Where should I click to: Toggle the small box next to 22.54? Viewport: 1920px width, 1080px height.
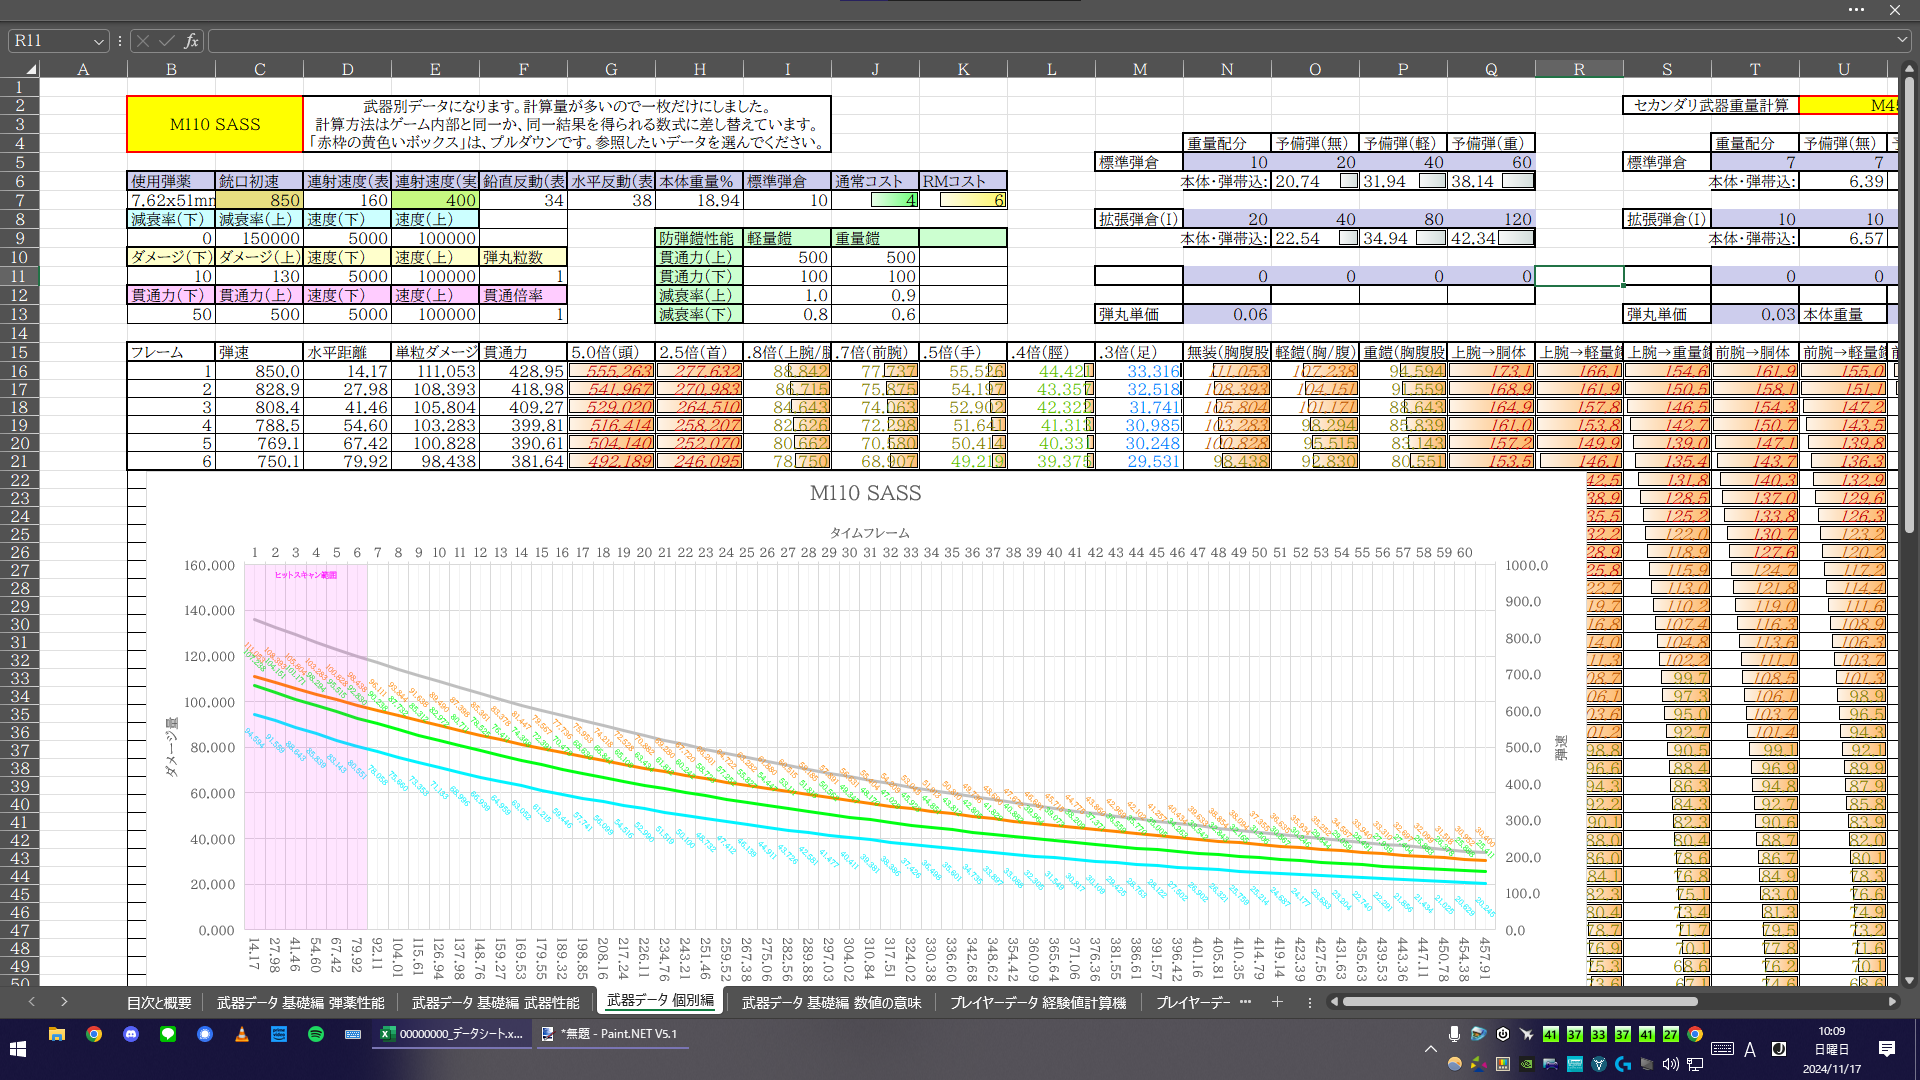(1348, 238)
